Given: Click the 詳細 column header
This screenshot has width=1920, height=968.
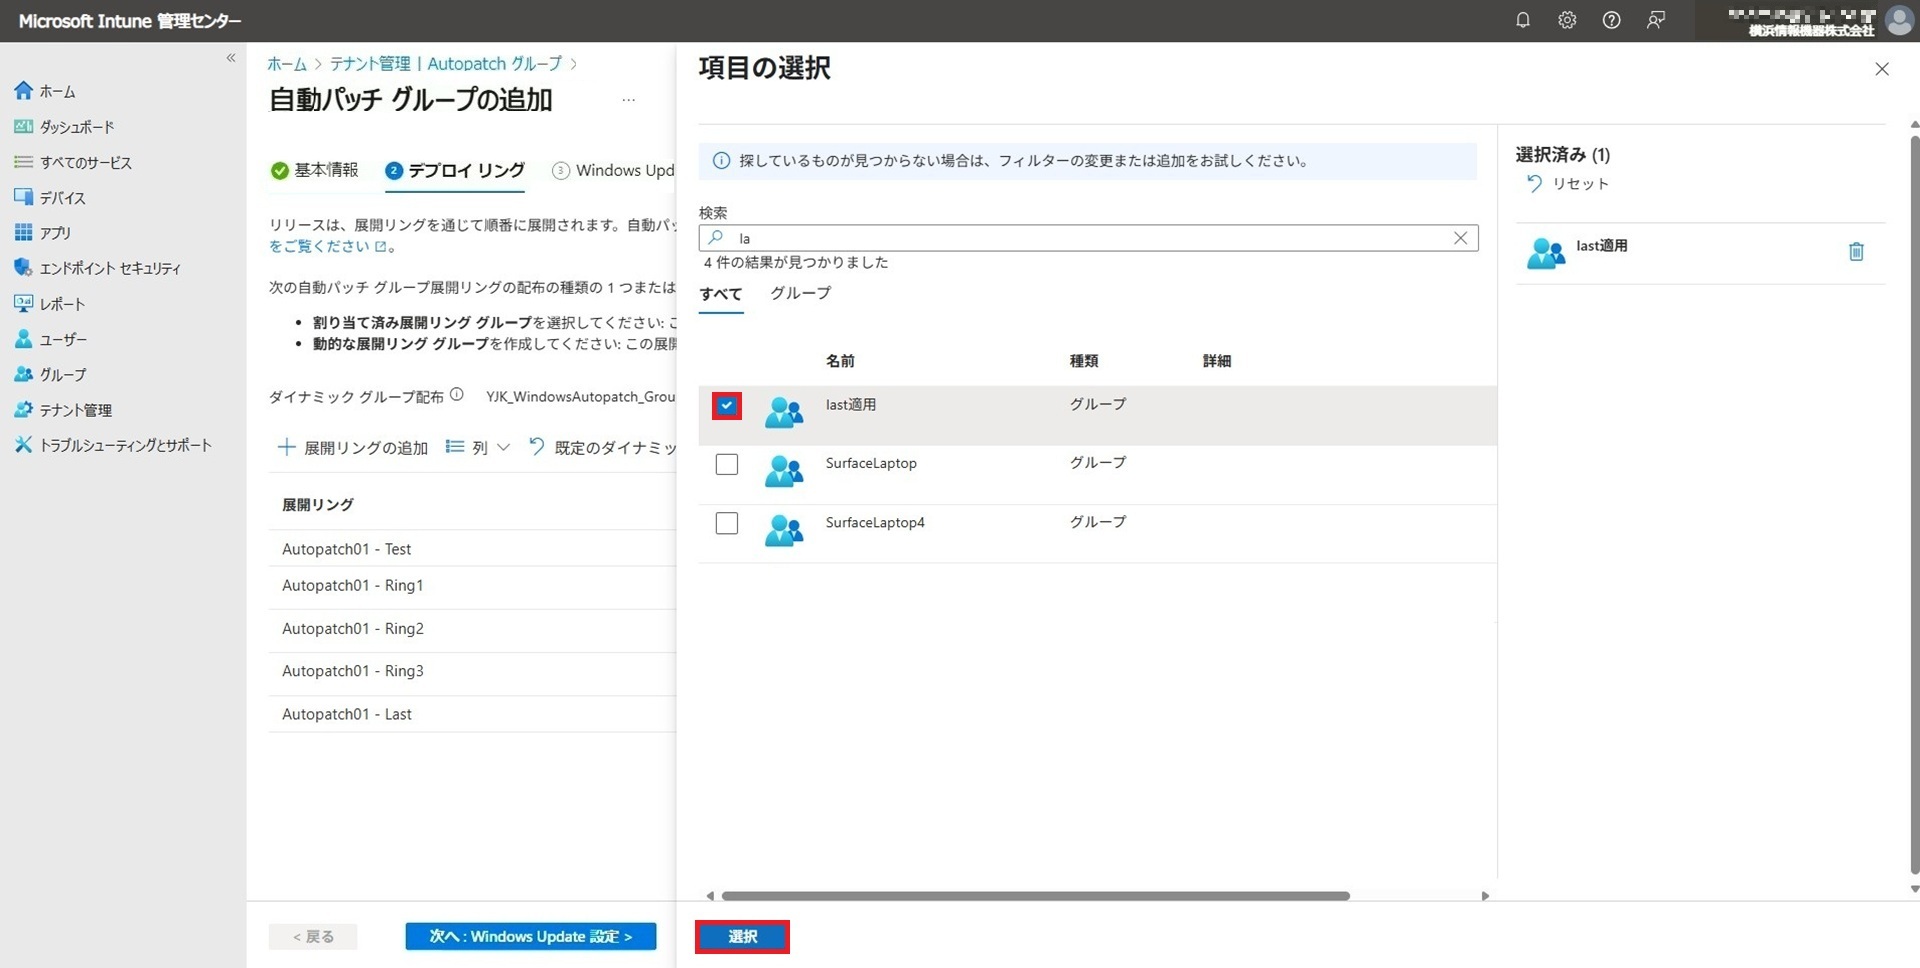Looking at the screenshot, I should click(x=1217, y=361).
